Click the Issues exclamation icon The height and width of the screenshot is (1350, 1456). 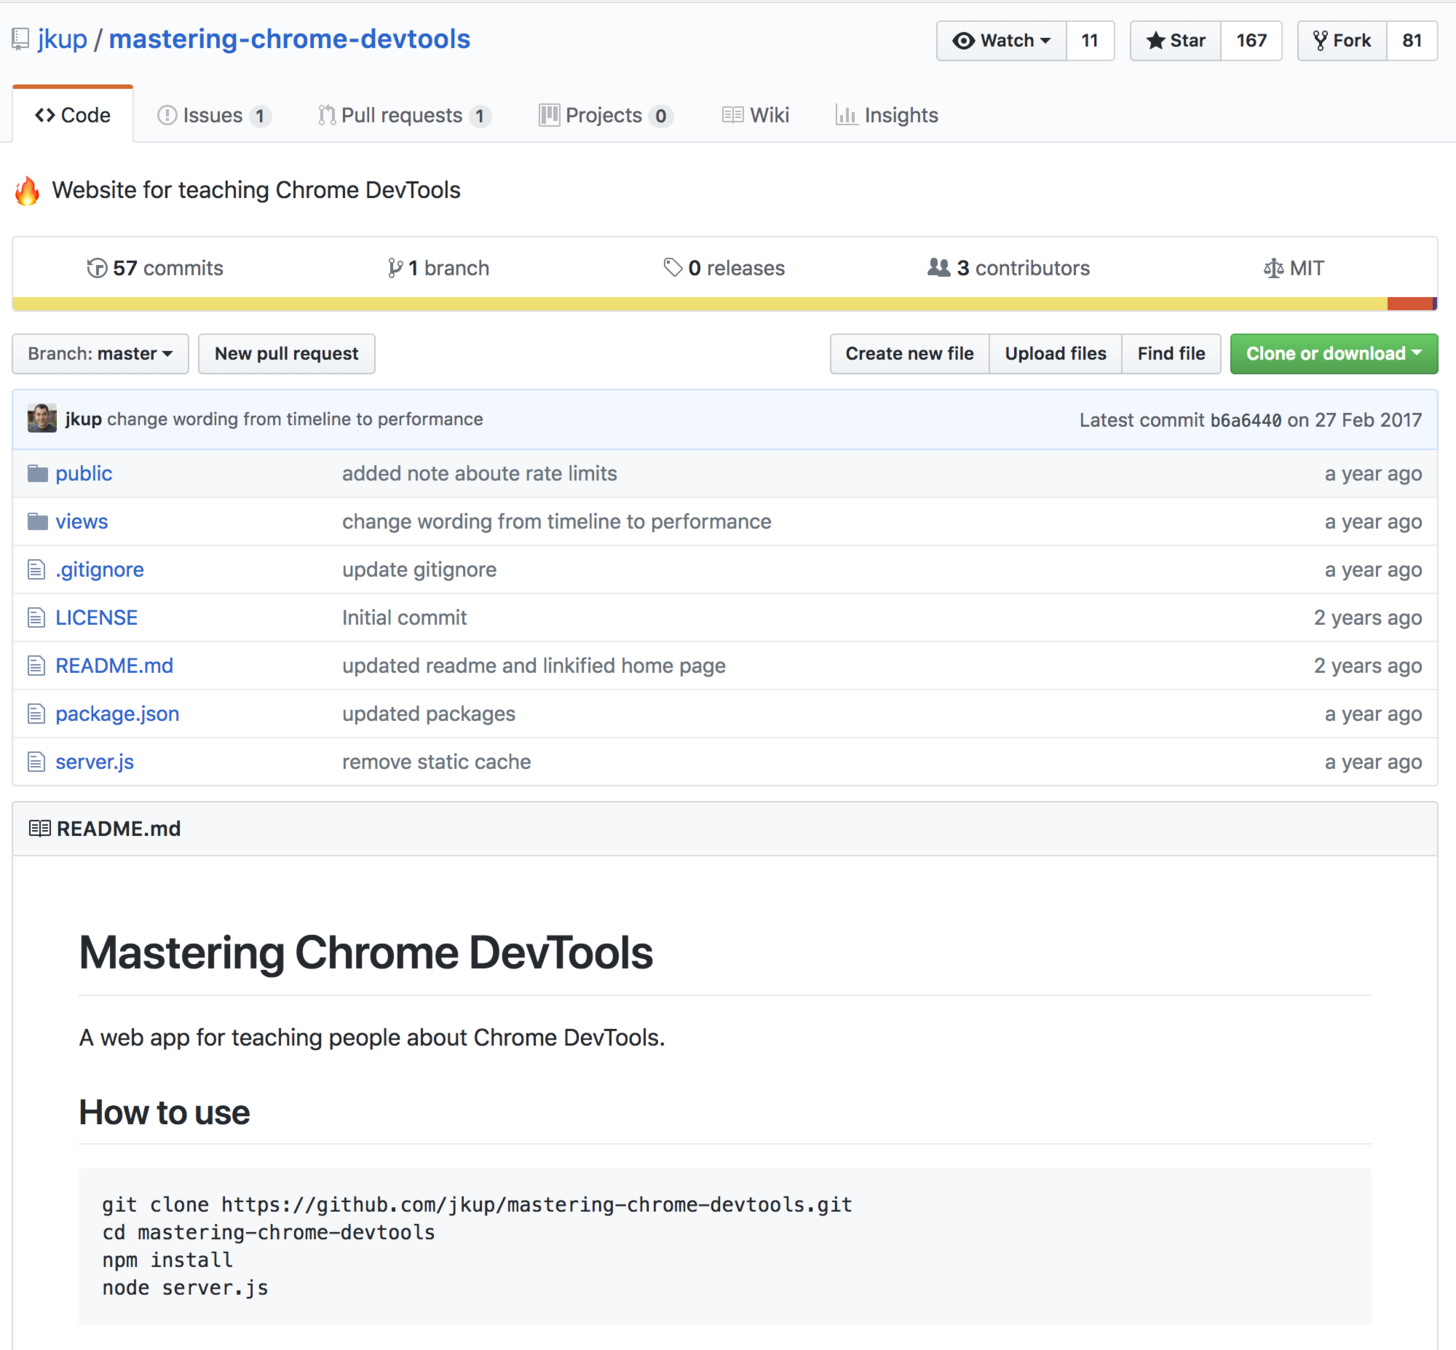pos(167,115)
